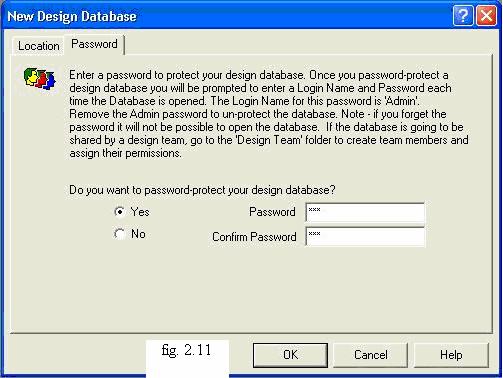
Task: Select the Password tab
Action: [94, 44]
